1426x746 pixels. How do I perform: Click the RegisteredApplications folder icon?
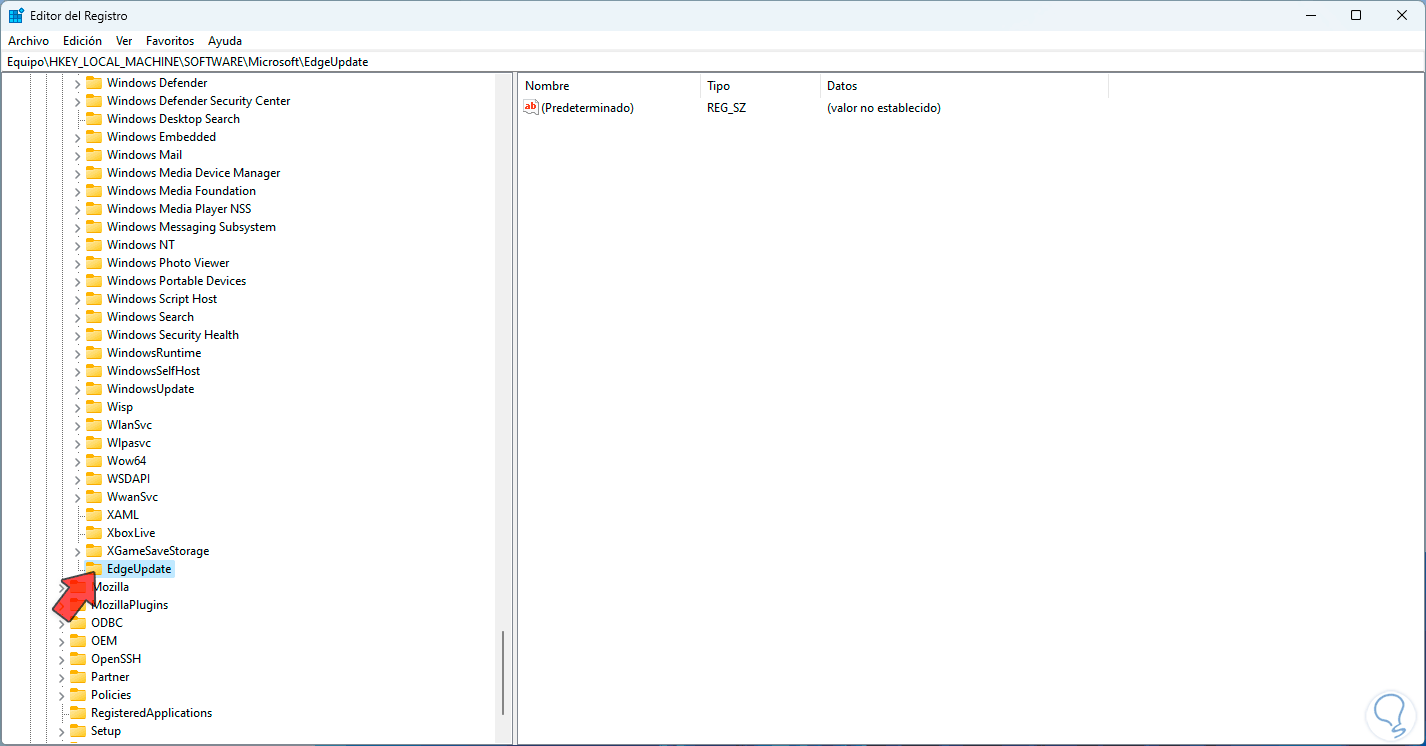click(x=78, y=713)
